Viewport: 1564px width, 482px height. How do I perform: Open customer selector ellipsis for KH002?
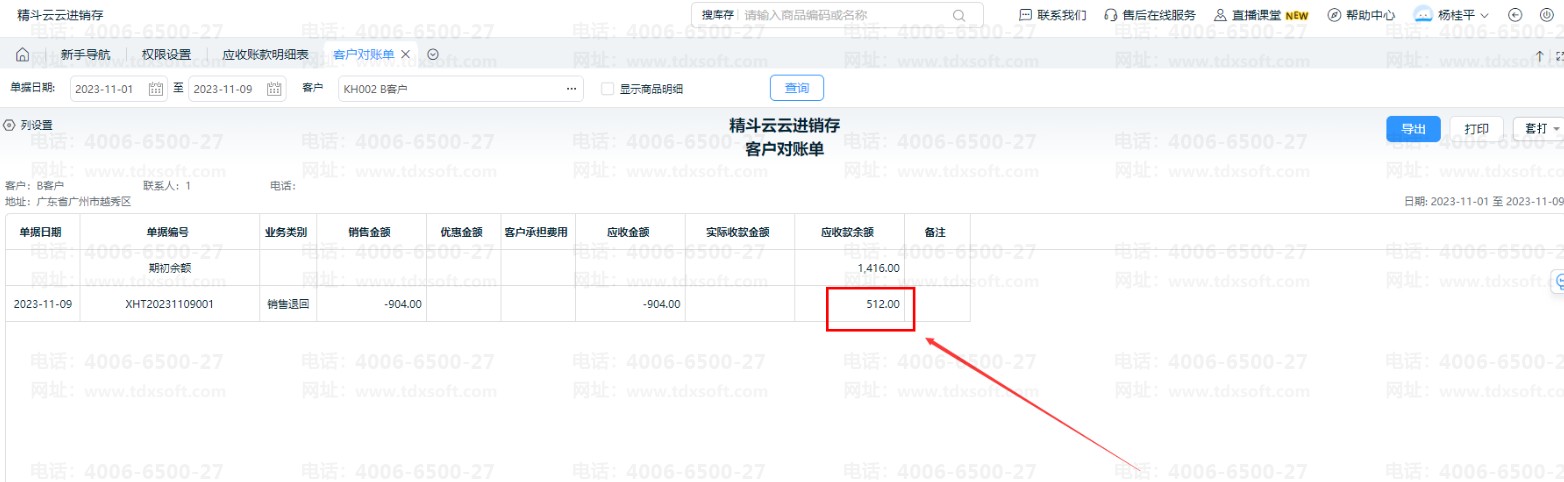(x=571, y=89)
